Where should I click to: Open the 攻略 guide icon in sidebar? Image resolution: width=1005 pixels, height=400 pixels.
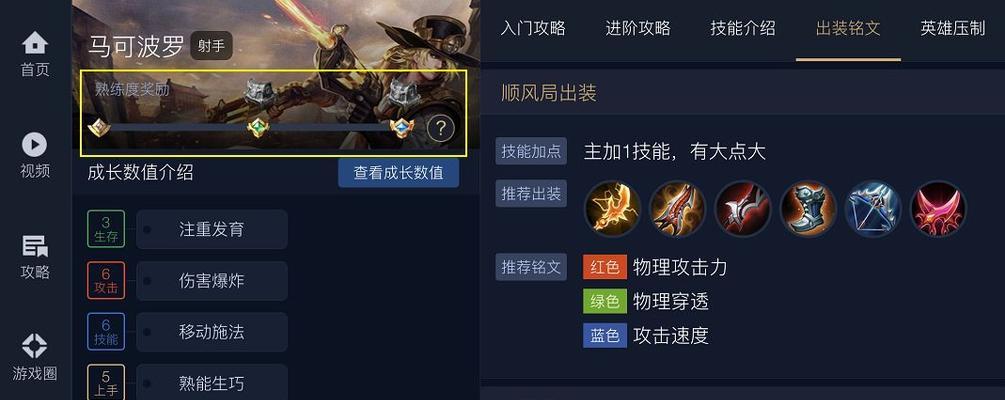(35, 246)
